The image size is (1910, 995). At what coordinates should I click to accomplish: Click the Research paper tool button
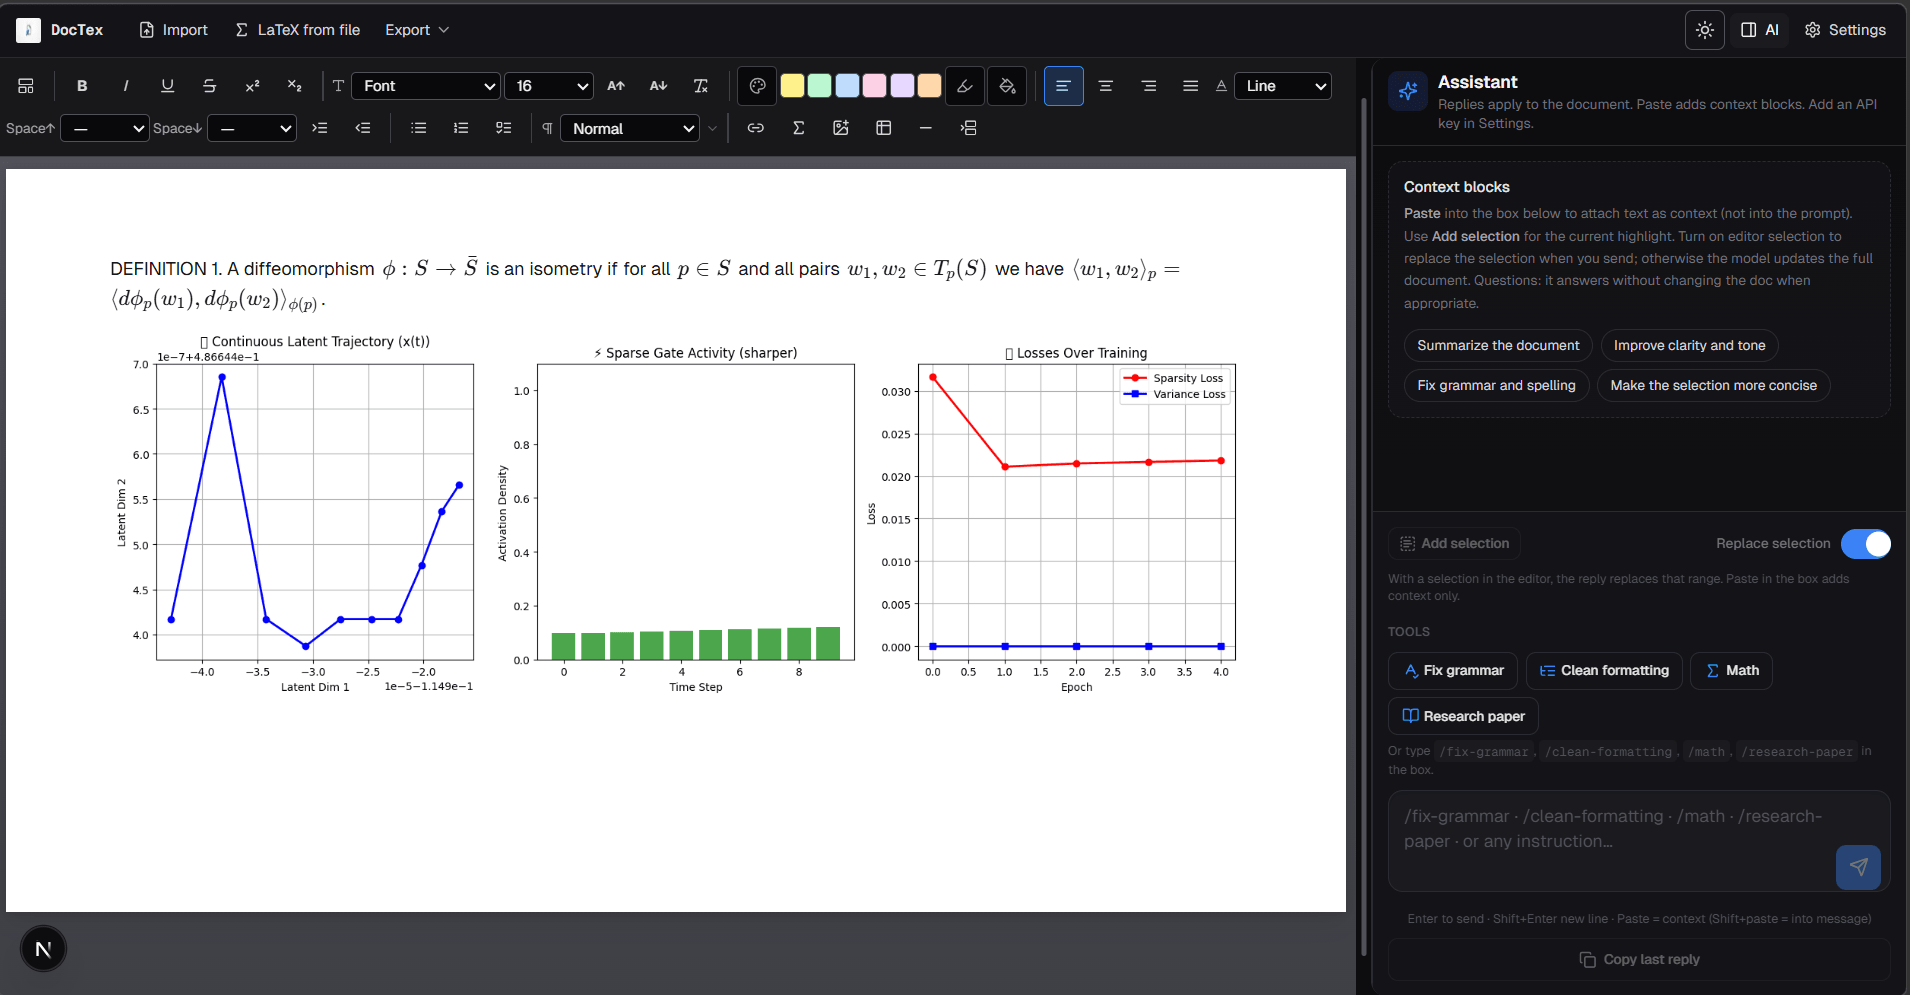point(1463,715)
